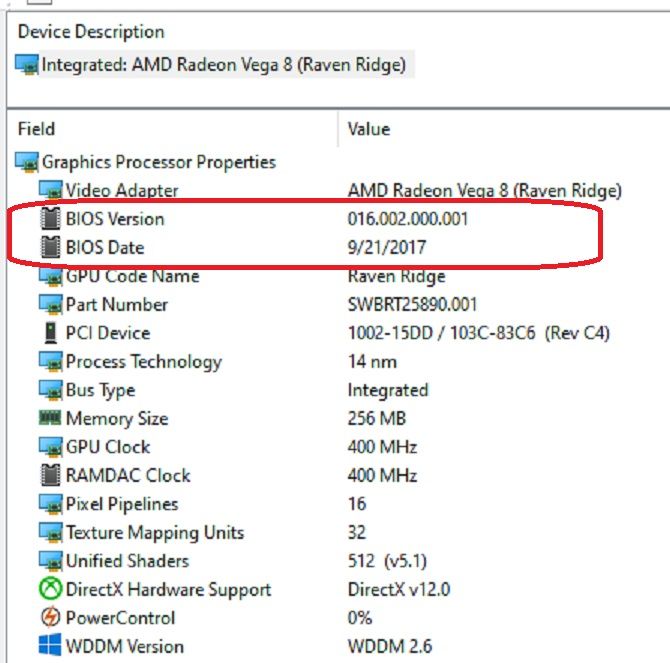670x663 pixels.
Task: Select the Texture Mapping Units row
Action: tap(154, 532)
